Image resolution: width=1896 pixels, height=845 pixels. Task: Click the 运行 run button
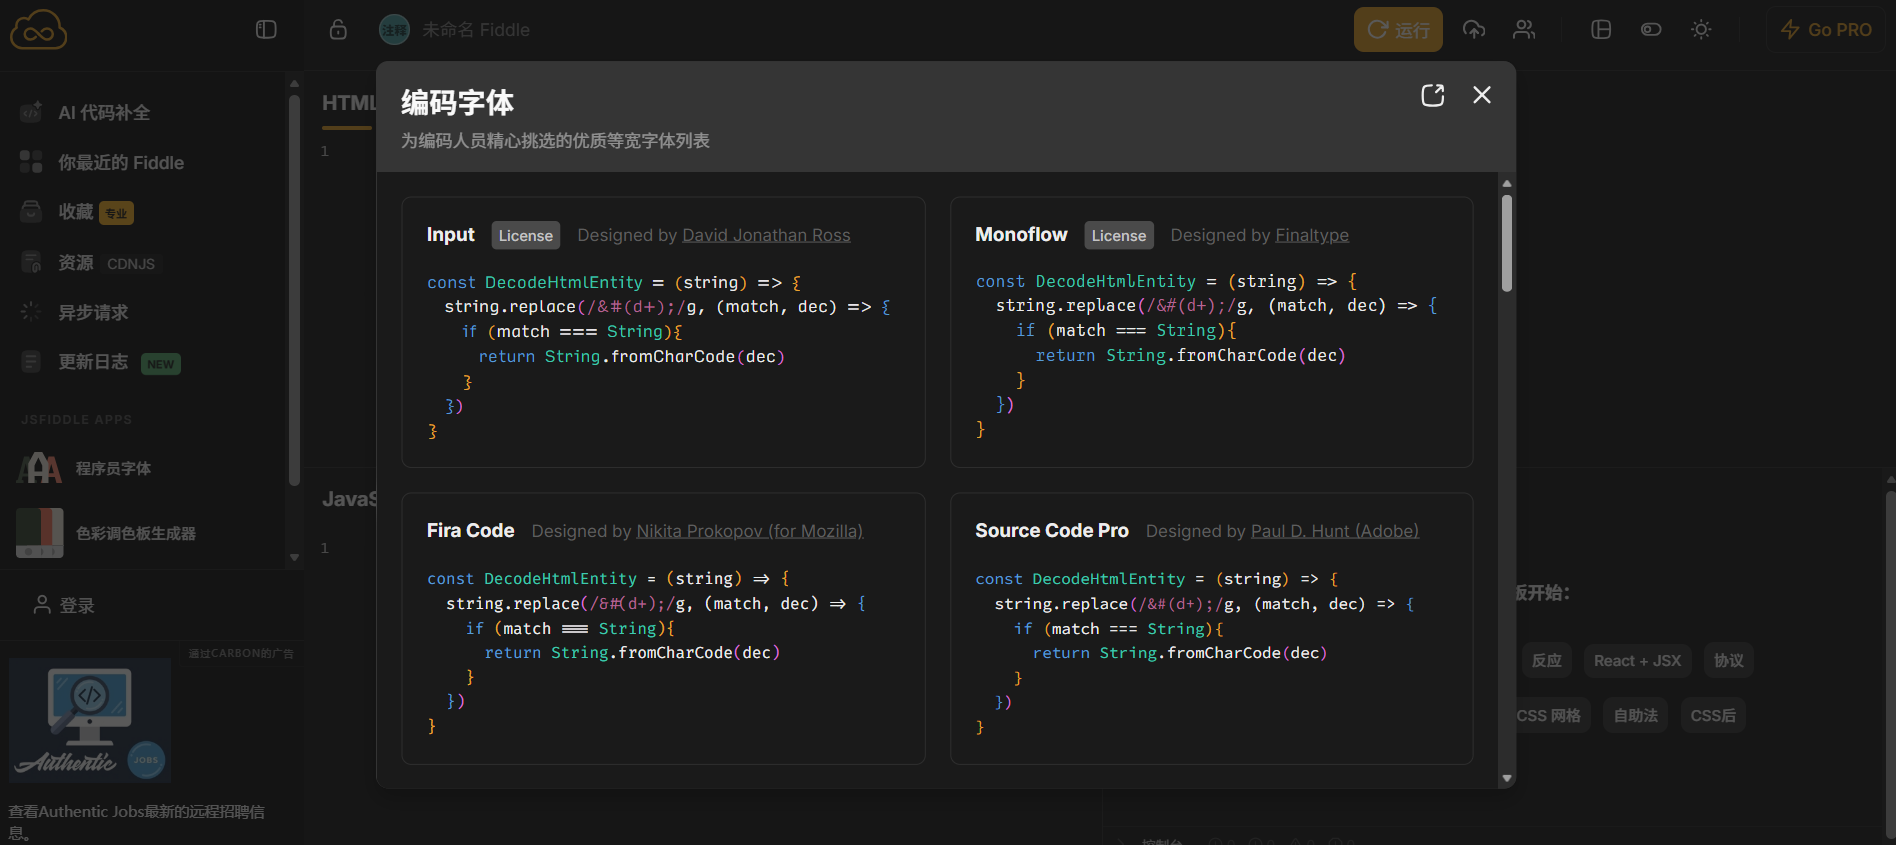click(1398, 30)
